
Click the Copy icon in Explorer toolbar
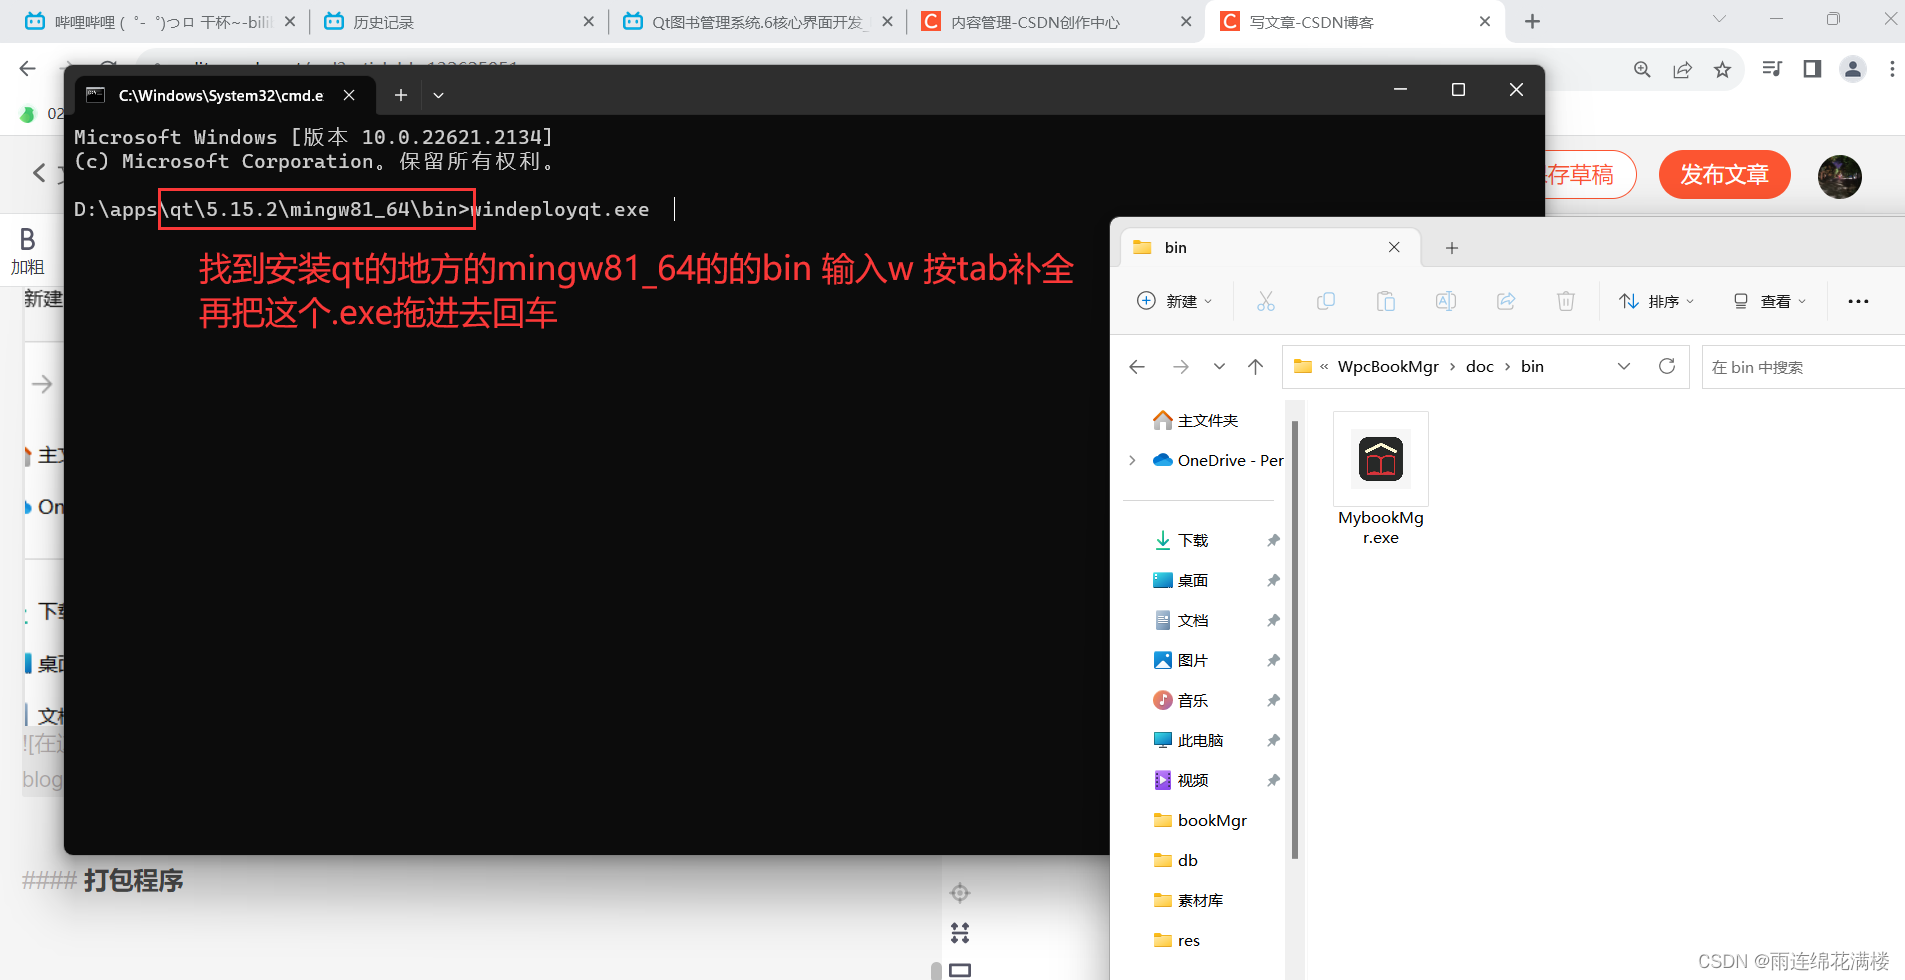(x=1325, y=301)
